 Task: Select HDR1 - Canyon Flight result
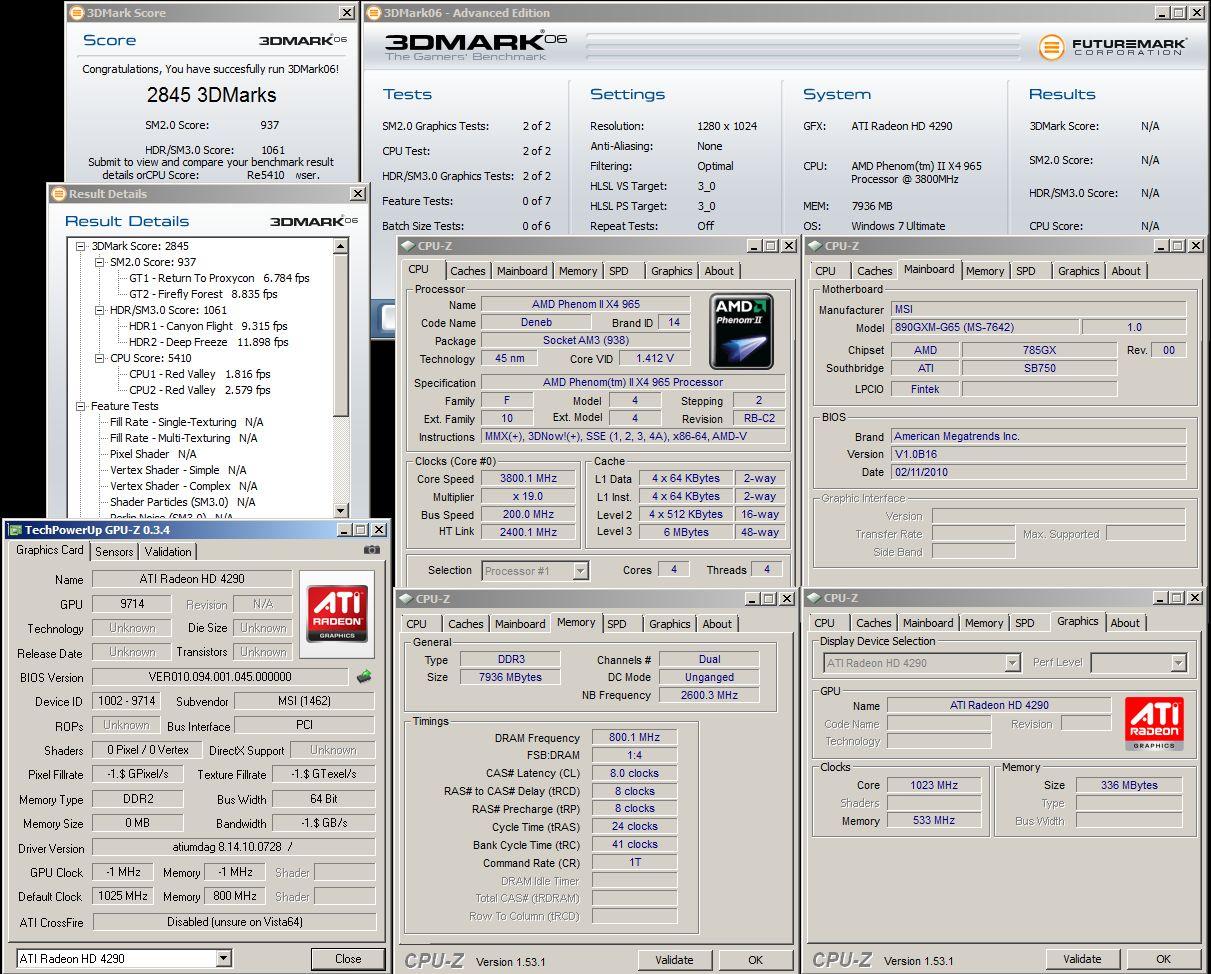pos(208,326)
